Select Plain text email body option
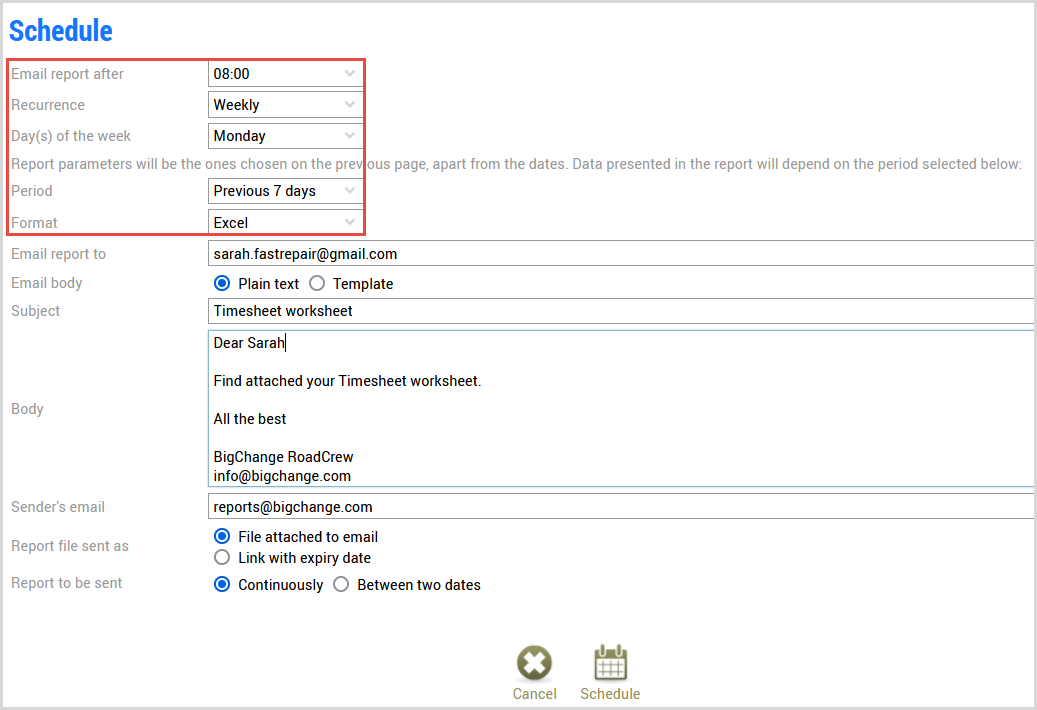The image size is (1037, 710). click(x=222, y=284)
